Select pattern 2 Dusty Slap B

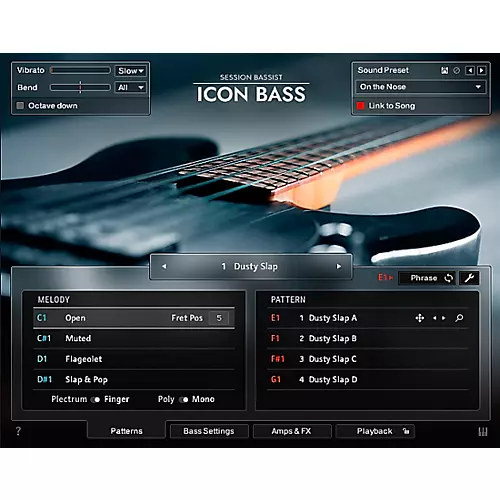point(368,338)
